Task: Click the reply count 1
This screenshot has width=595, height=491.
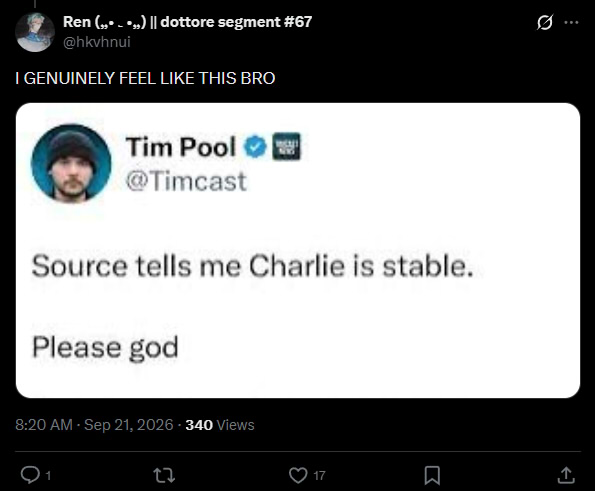Action: (48, 475)
